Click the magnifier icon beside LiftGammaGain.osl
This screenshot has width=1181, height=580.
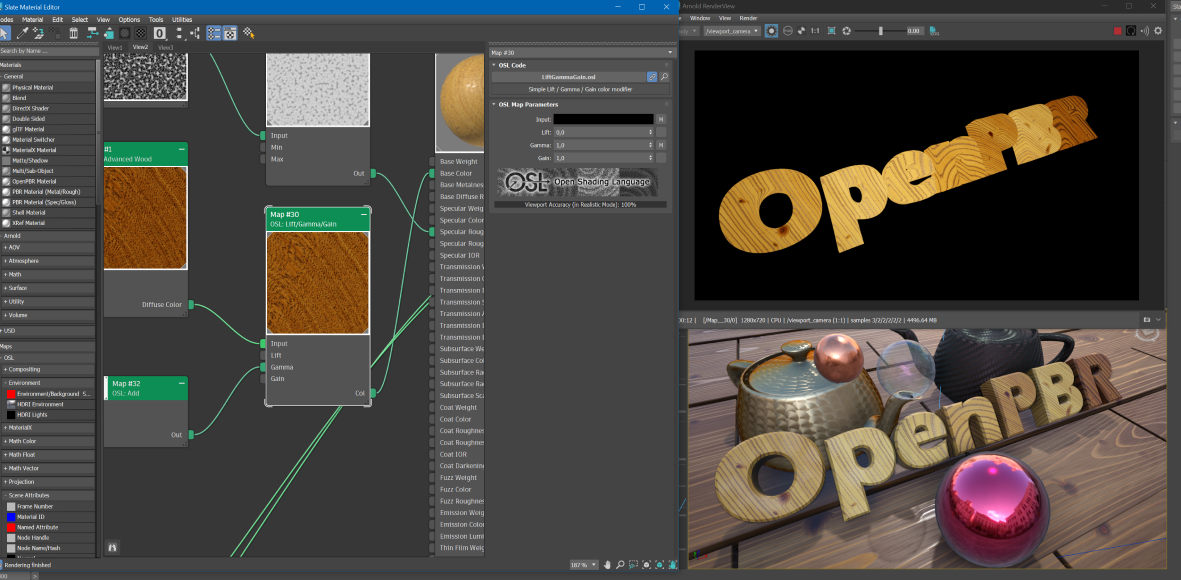click(664, 77)
